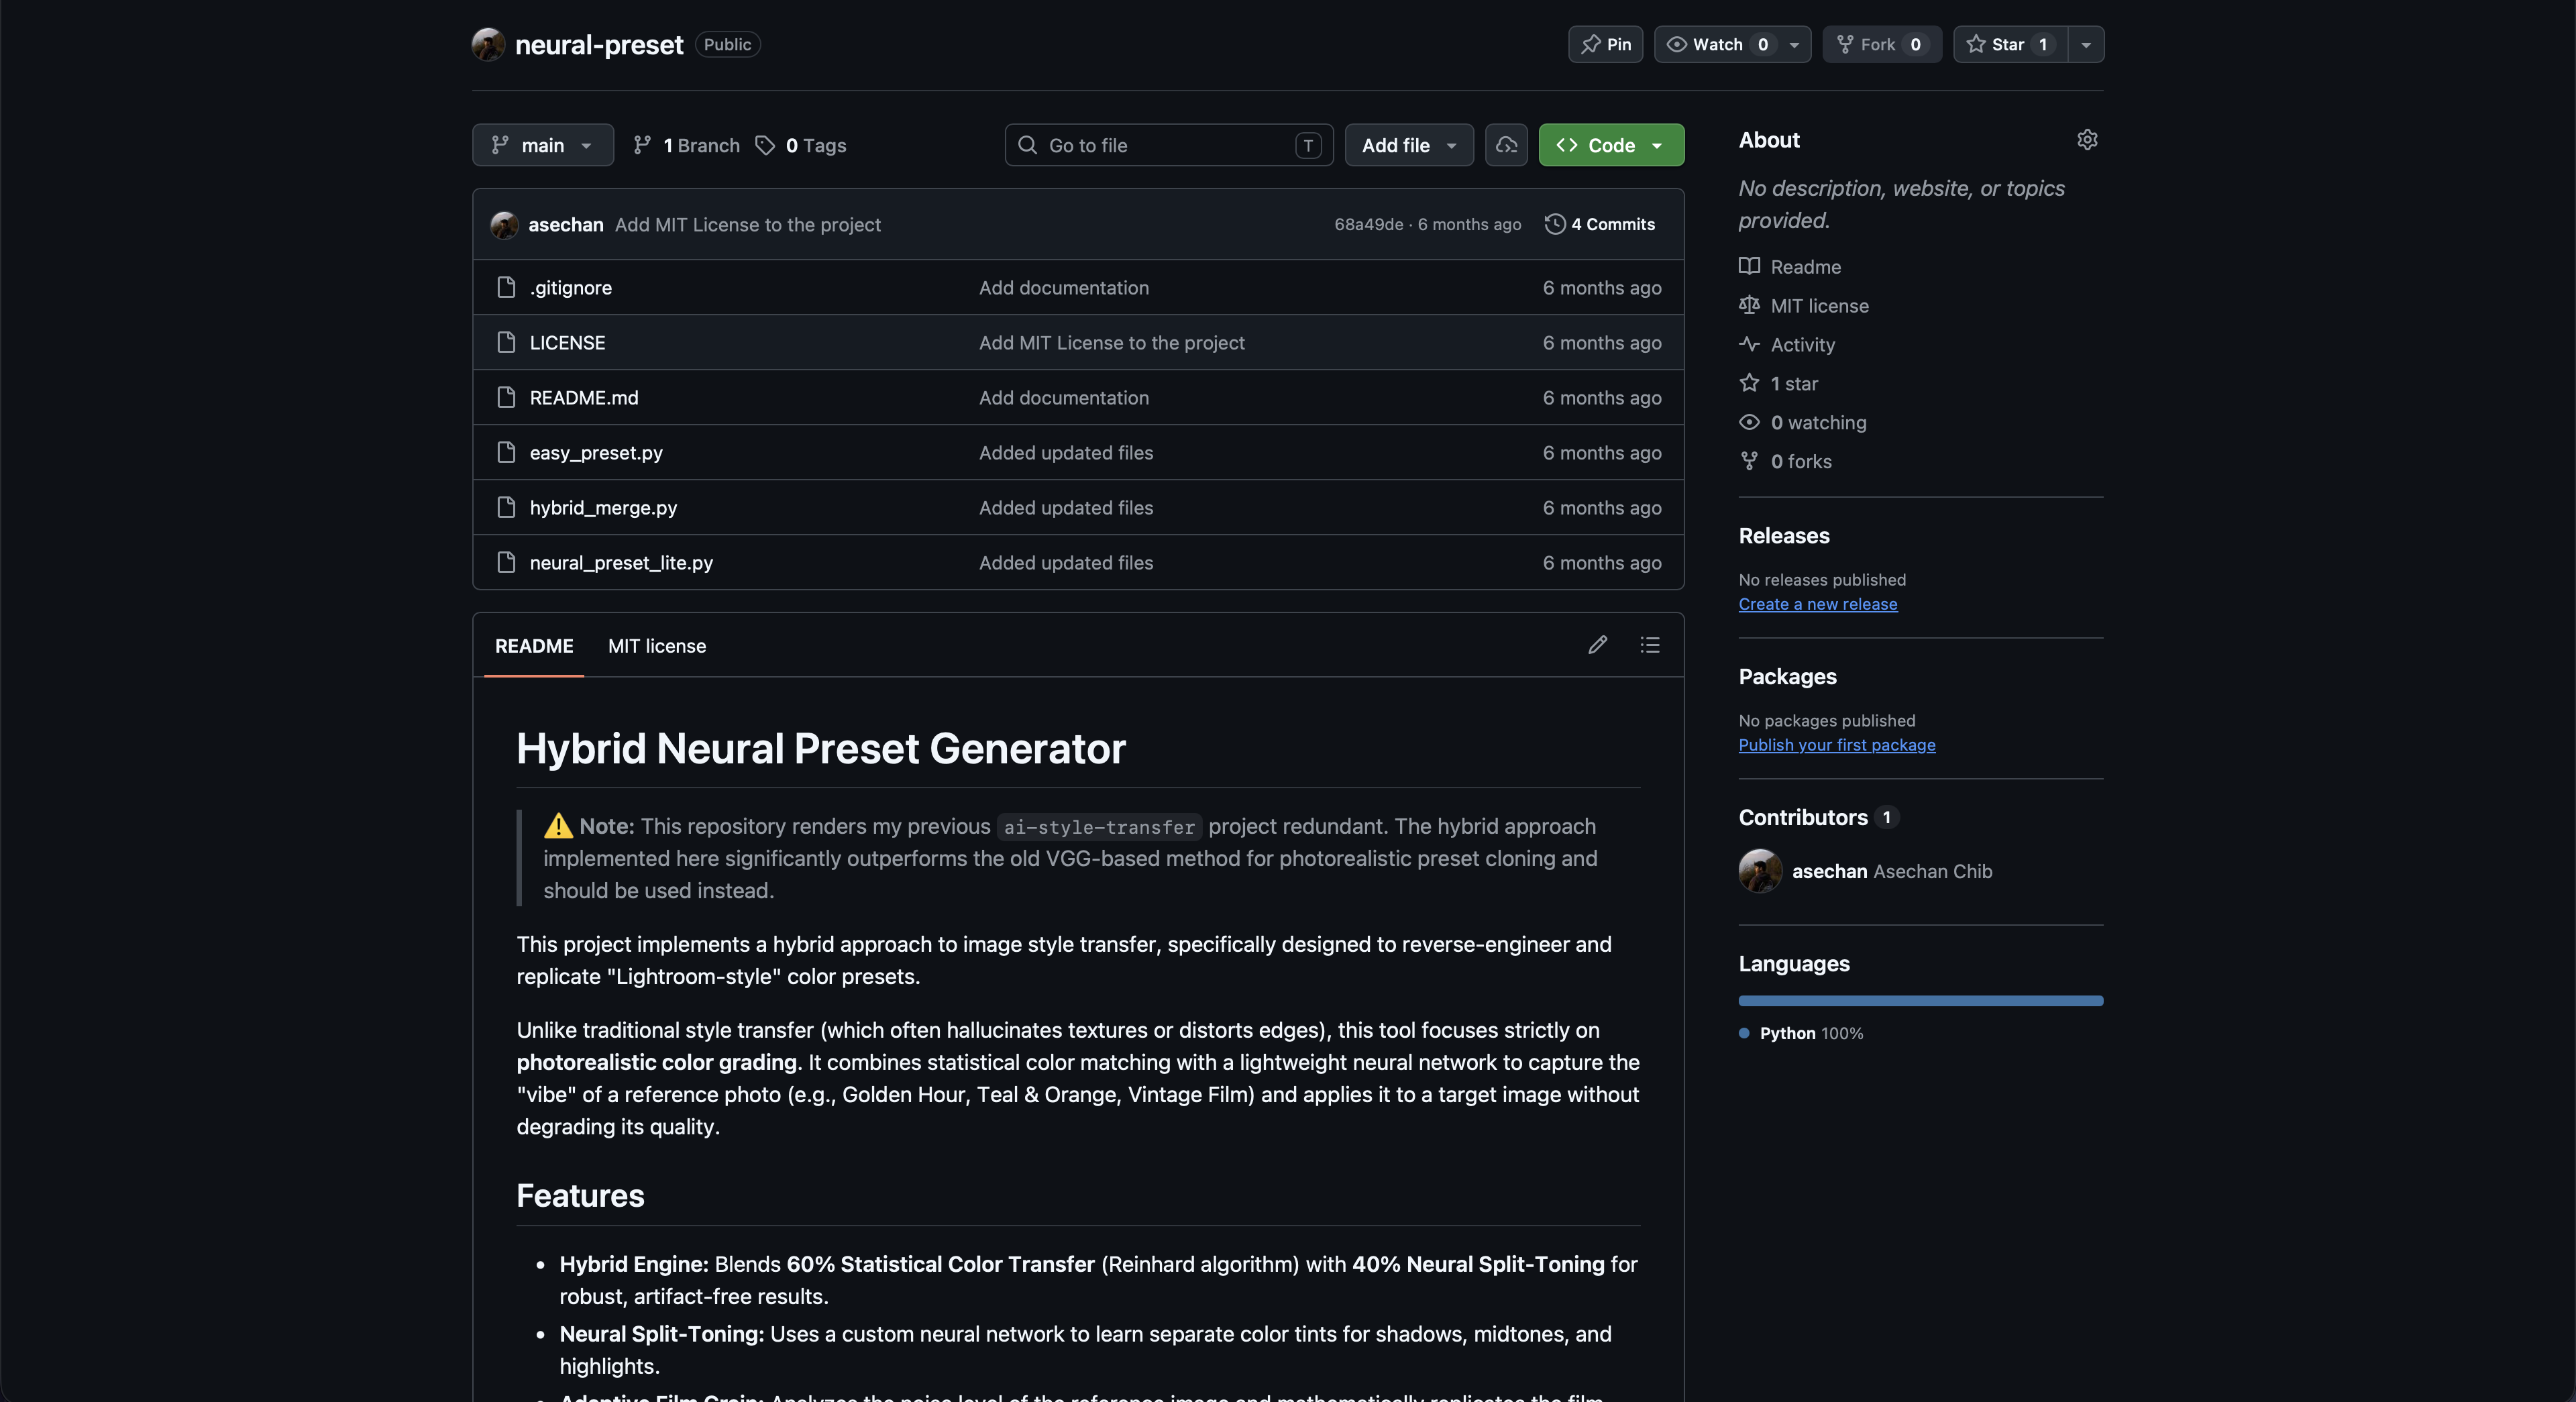Pin the neural-preset repository
This screenshot has height=1402, width=2576.
[x=1605, y=44]
